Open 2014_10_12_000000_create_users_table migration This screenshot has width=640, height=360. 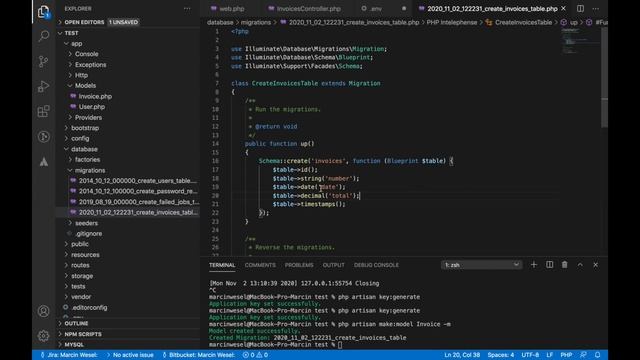[x=128, y=180]
